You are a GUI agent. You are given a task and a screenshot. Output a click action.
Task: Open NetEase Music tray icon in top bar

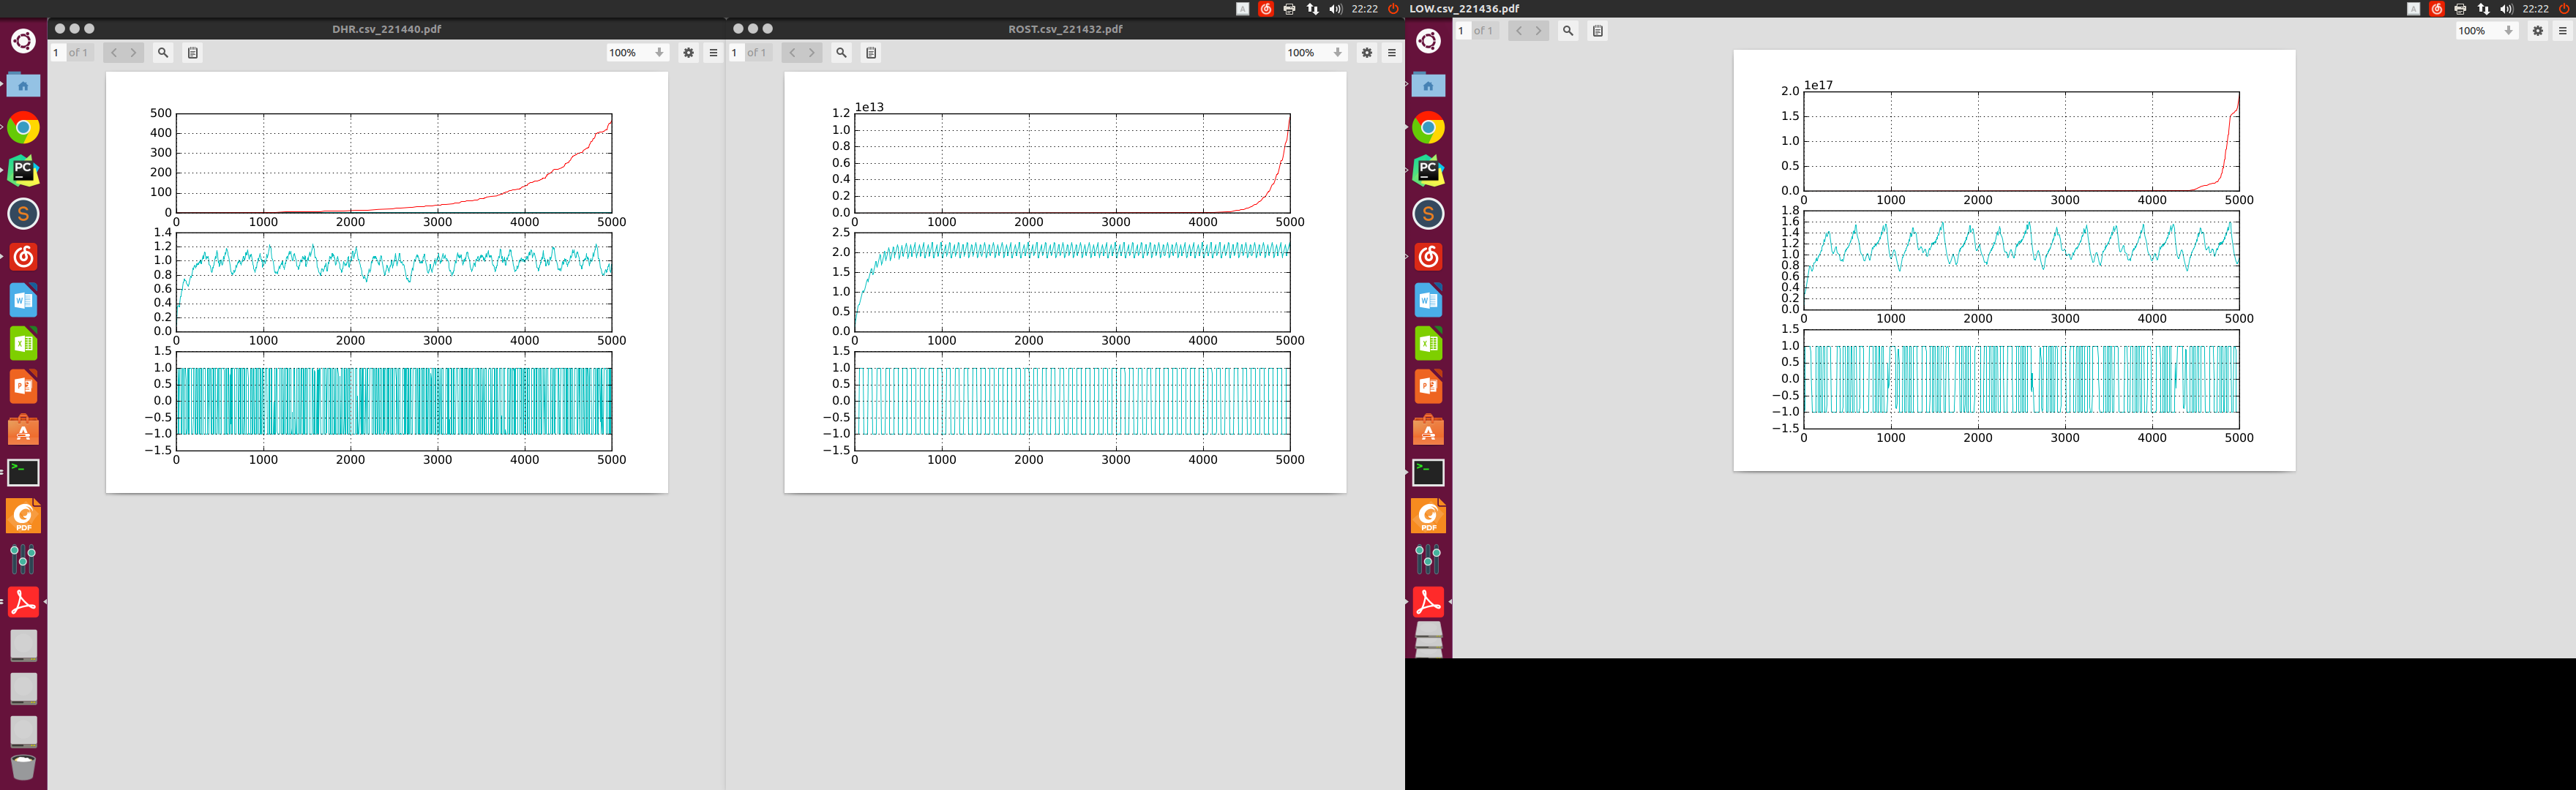pyautogui.click(x=1266, y=9)
